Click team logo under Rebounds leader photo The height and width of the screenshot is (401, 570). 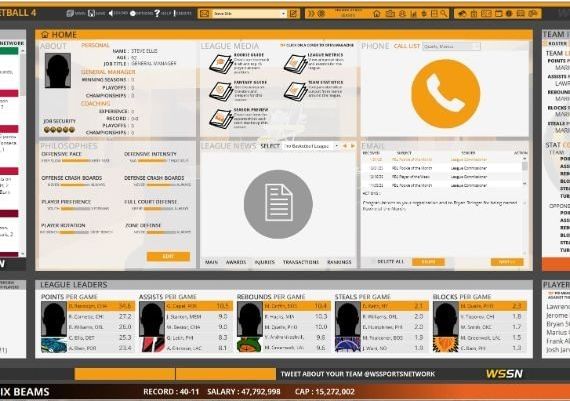click(x=250, y=345)
